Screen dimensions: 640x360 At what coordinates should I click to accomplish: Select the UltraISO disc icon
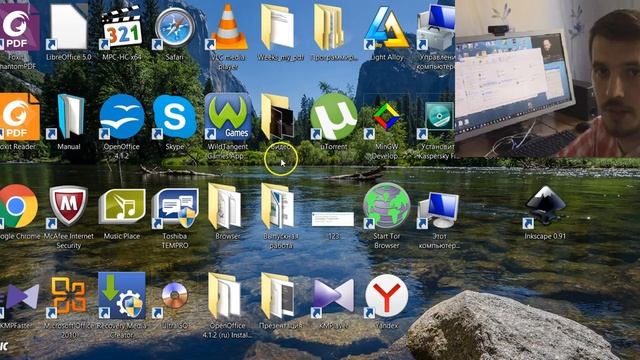(x=174, y=296)
